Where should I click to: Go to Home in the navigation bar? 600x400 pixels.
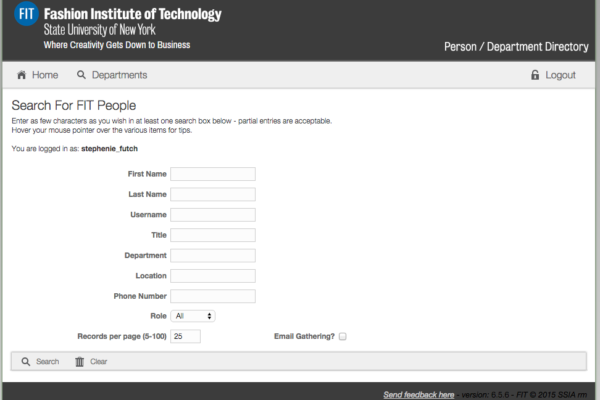tap(45, 75)
